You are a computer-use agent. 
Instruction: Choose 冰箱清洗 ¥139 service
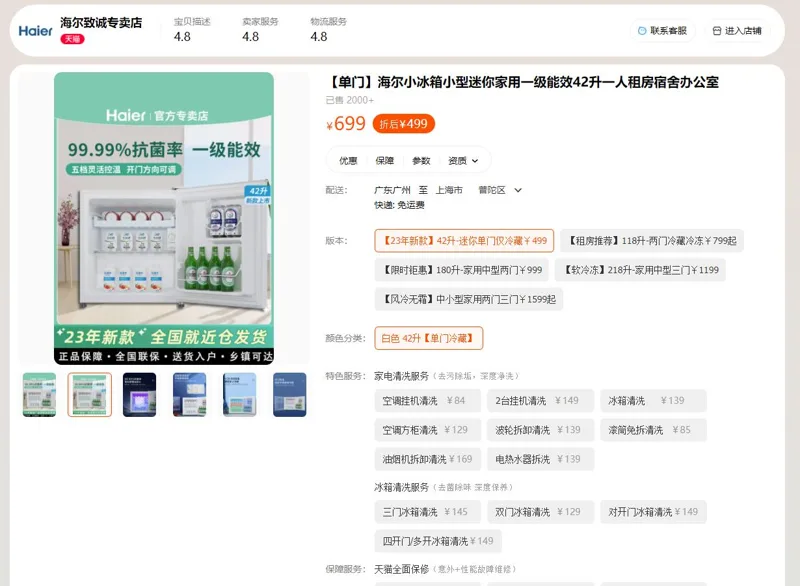coord(653,401)
